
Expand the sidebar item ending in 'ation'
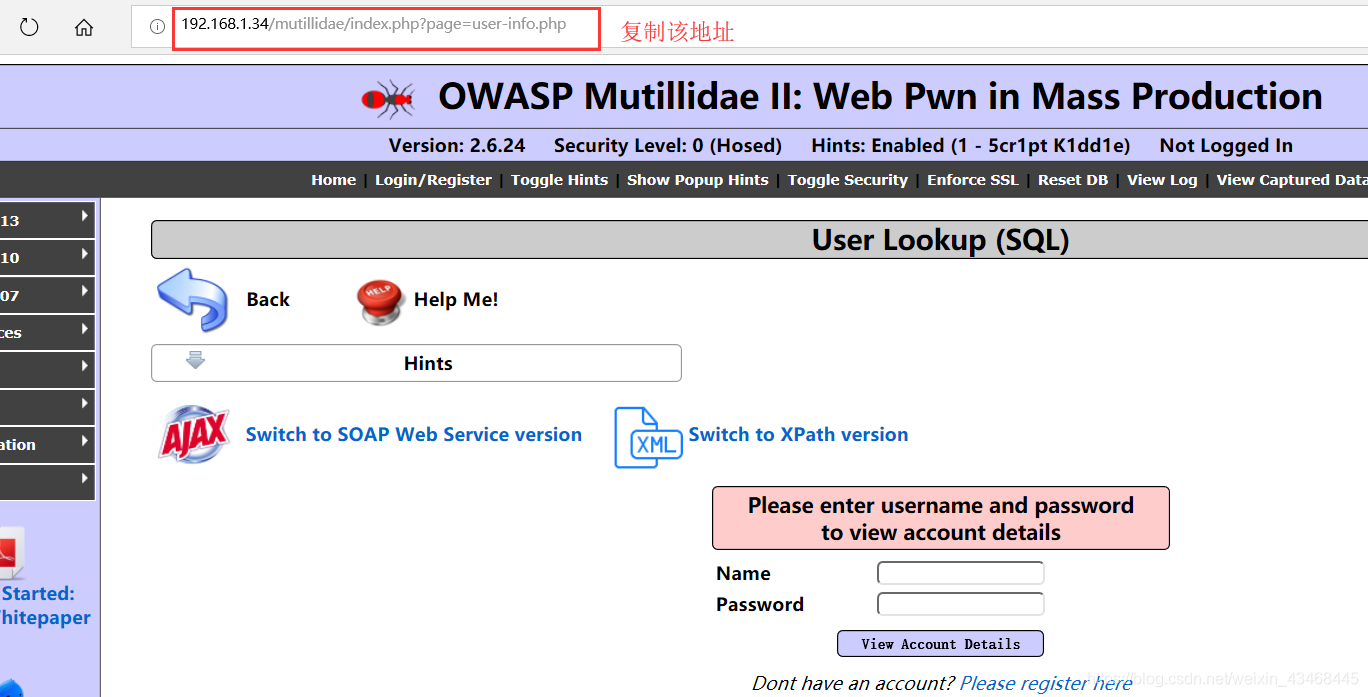[x=47, y=444]
